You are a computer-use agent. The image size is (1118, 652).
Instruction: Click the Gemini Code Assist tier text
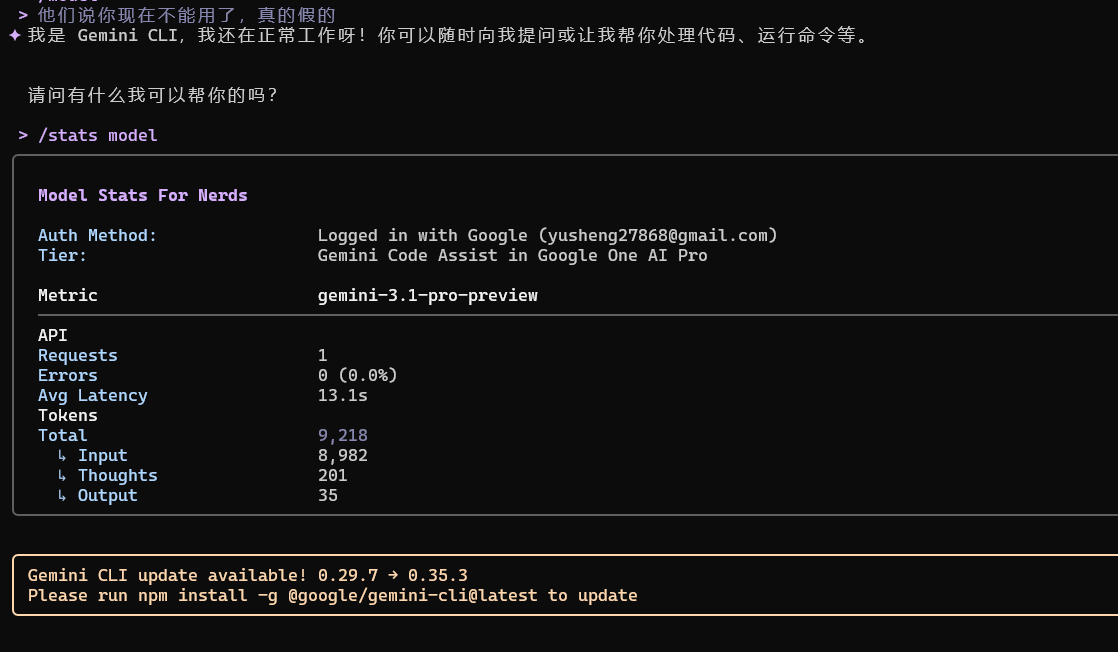point(513,255)
